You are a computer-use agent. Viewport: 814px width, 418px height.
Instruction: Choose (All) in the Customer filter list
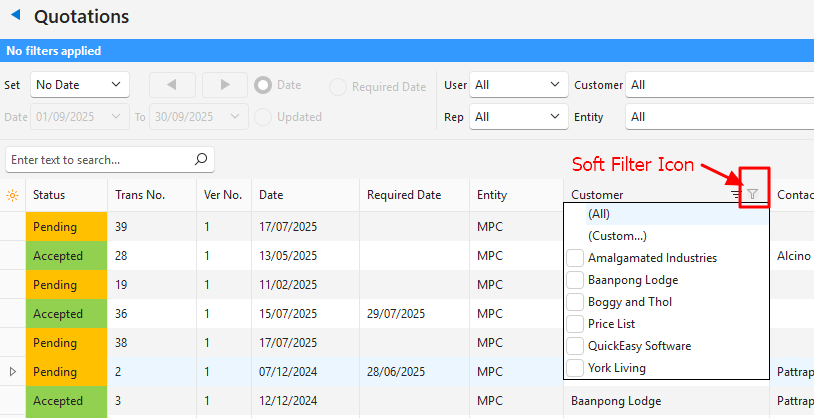click(598, 214)
